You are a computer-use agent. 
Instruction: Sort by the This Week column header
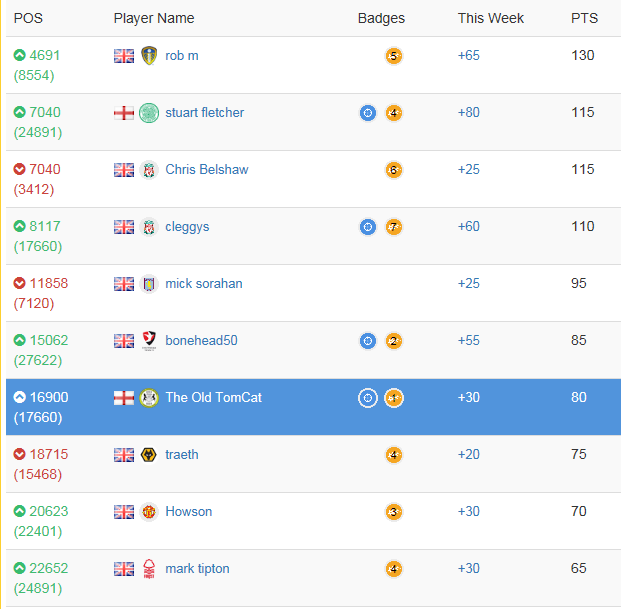coord(491,18)
